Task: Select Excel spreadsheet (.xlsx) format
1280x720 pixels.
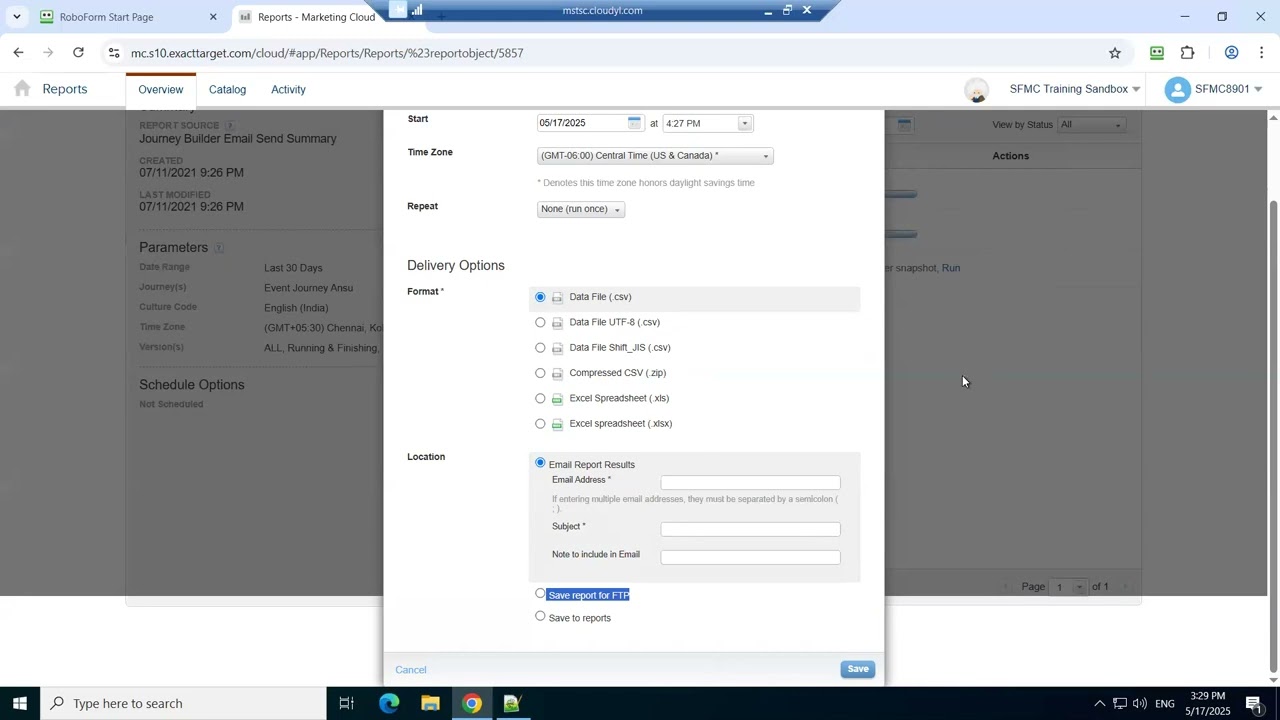Action: pyautogui.click(x=540, y=424)
